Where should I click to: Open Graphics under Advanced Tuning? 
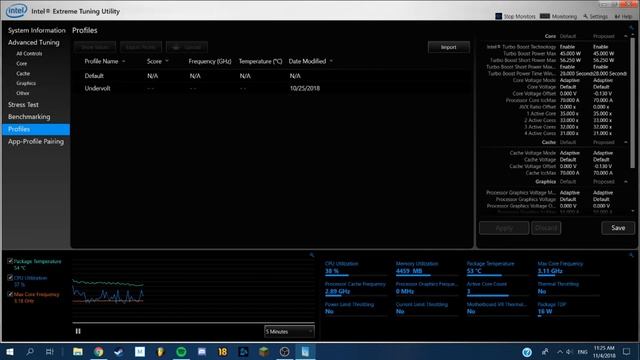click(26, 83)
